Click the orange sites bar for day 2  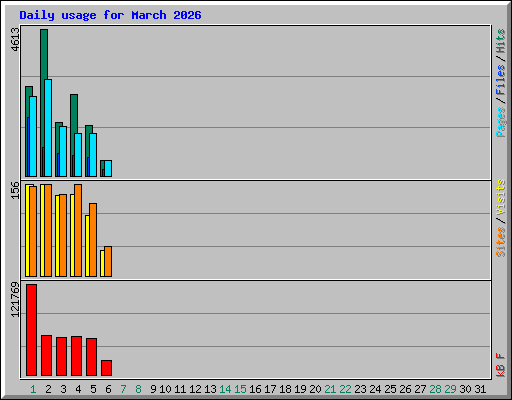point(48,230)
